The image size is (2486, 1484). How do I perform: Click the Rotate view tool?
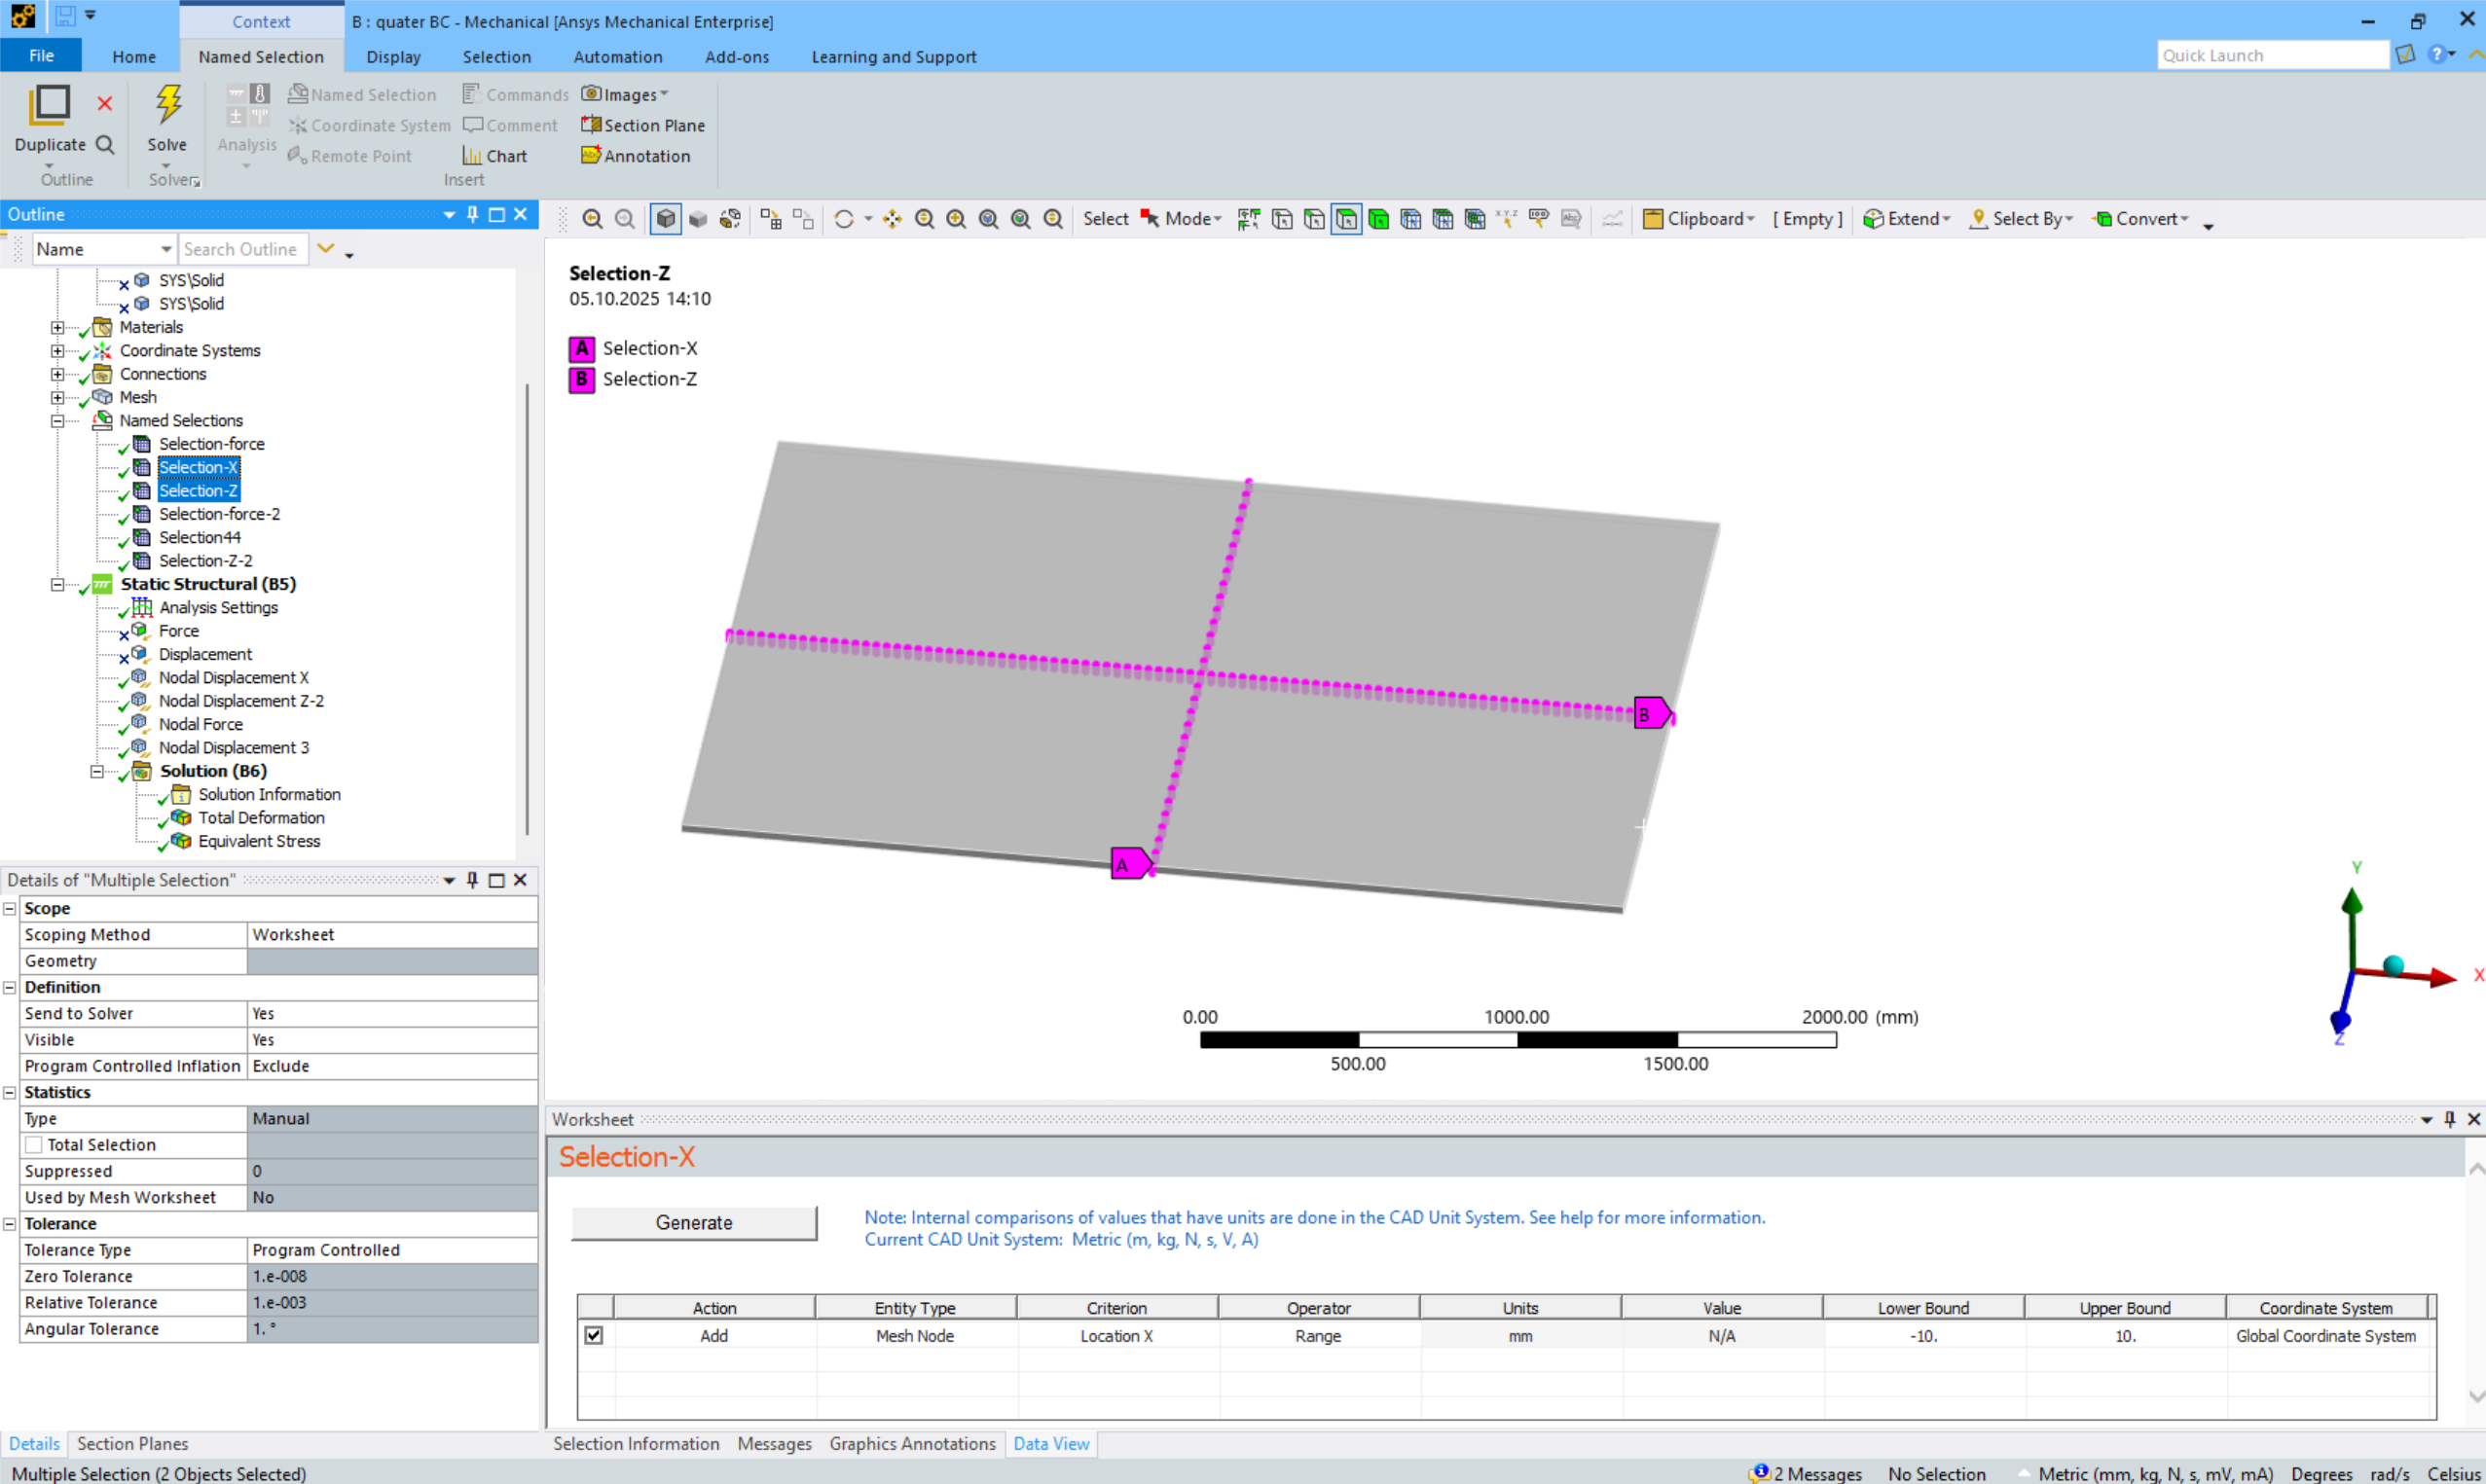[x=844, y=219]
